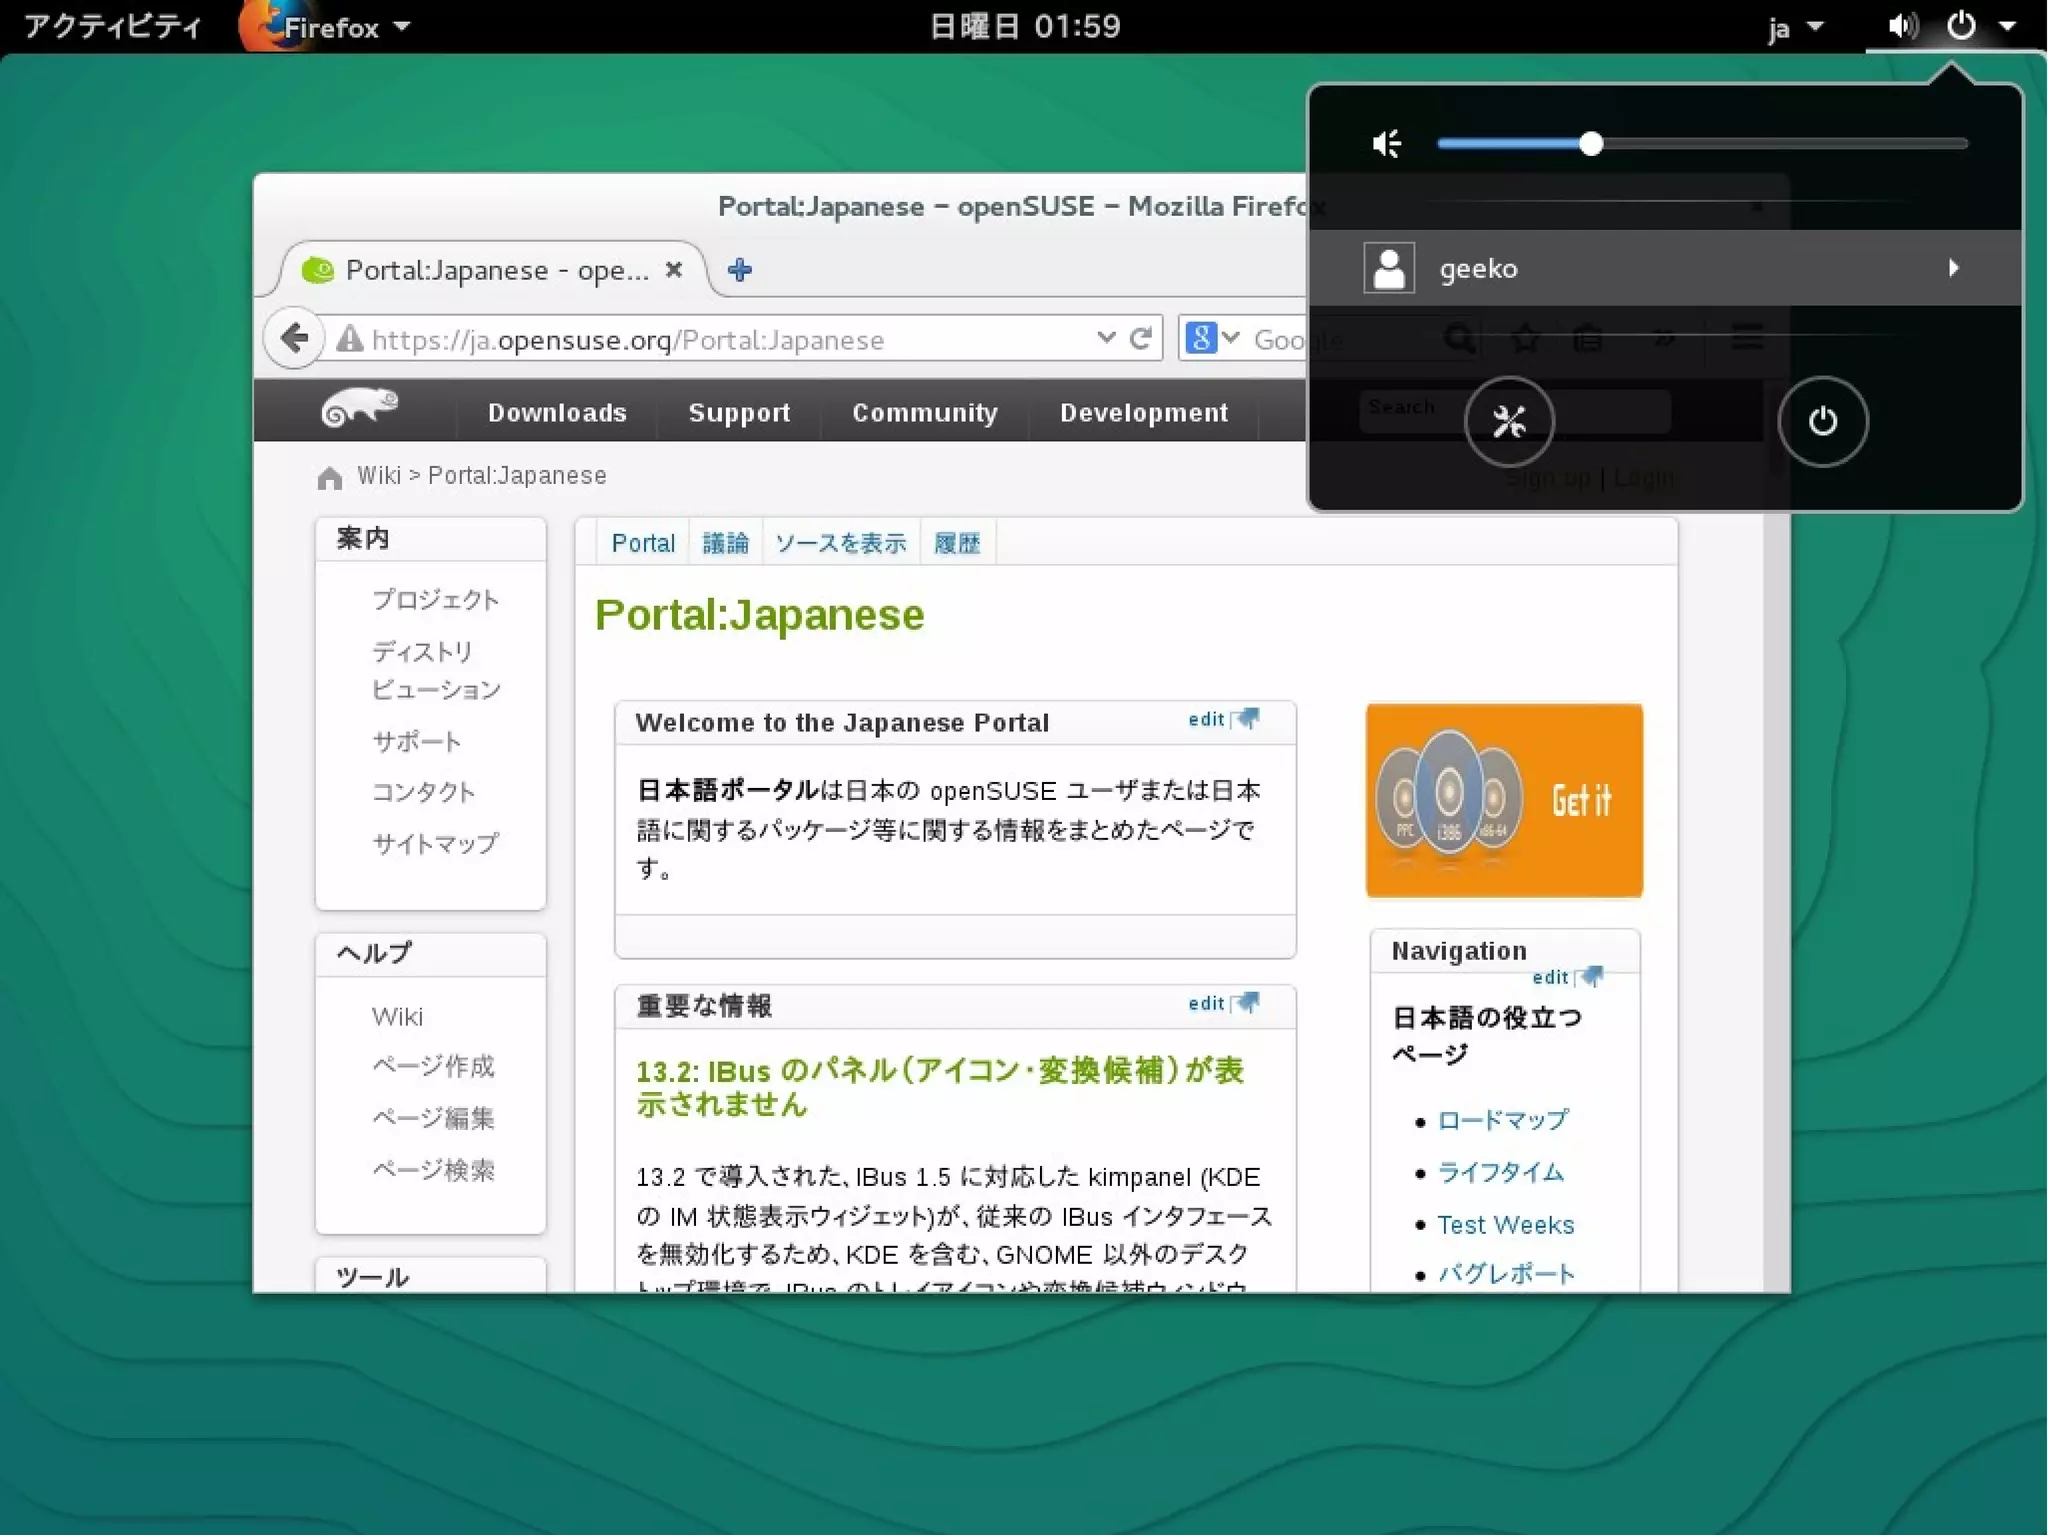This screenshot has width=2048, height=1535.
Task: Click the power off button in system menu
Action: pos(1822,421)
